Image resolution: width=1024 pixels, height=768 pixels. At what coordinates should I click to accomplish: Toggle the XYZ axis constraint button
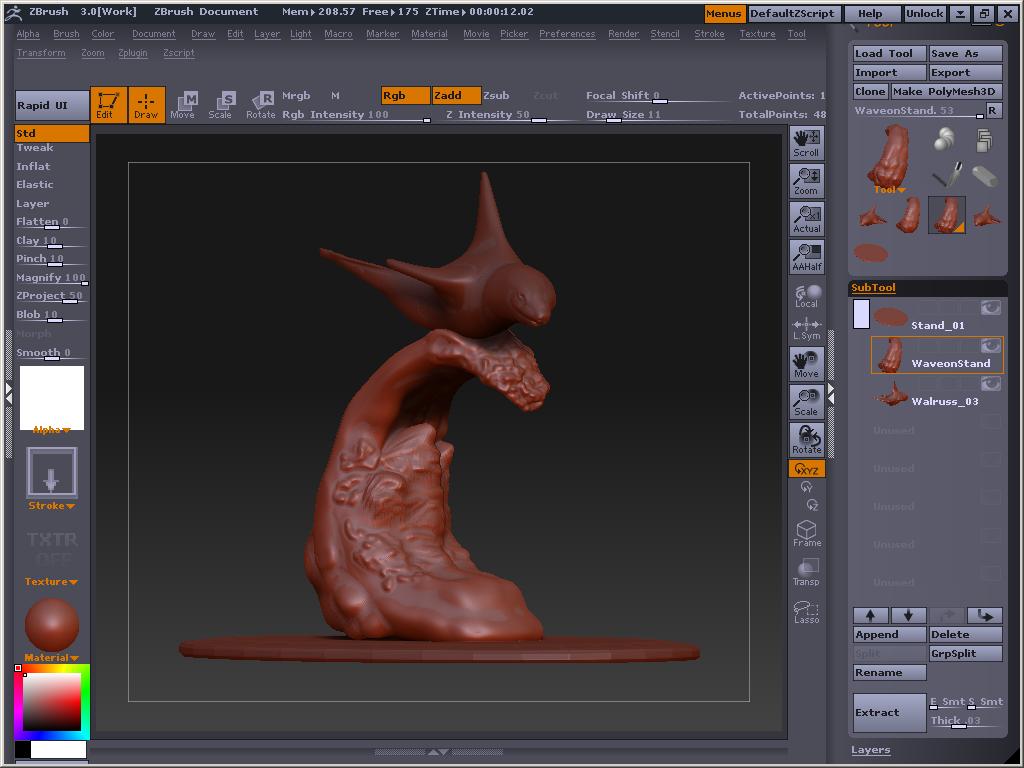(806, 468)
